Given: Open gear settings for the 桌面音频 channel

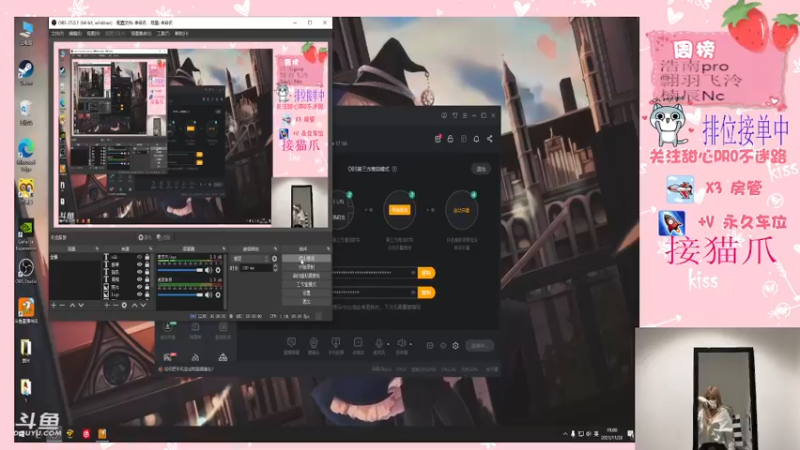Looking at the screenshot, I should coord(218,294).
